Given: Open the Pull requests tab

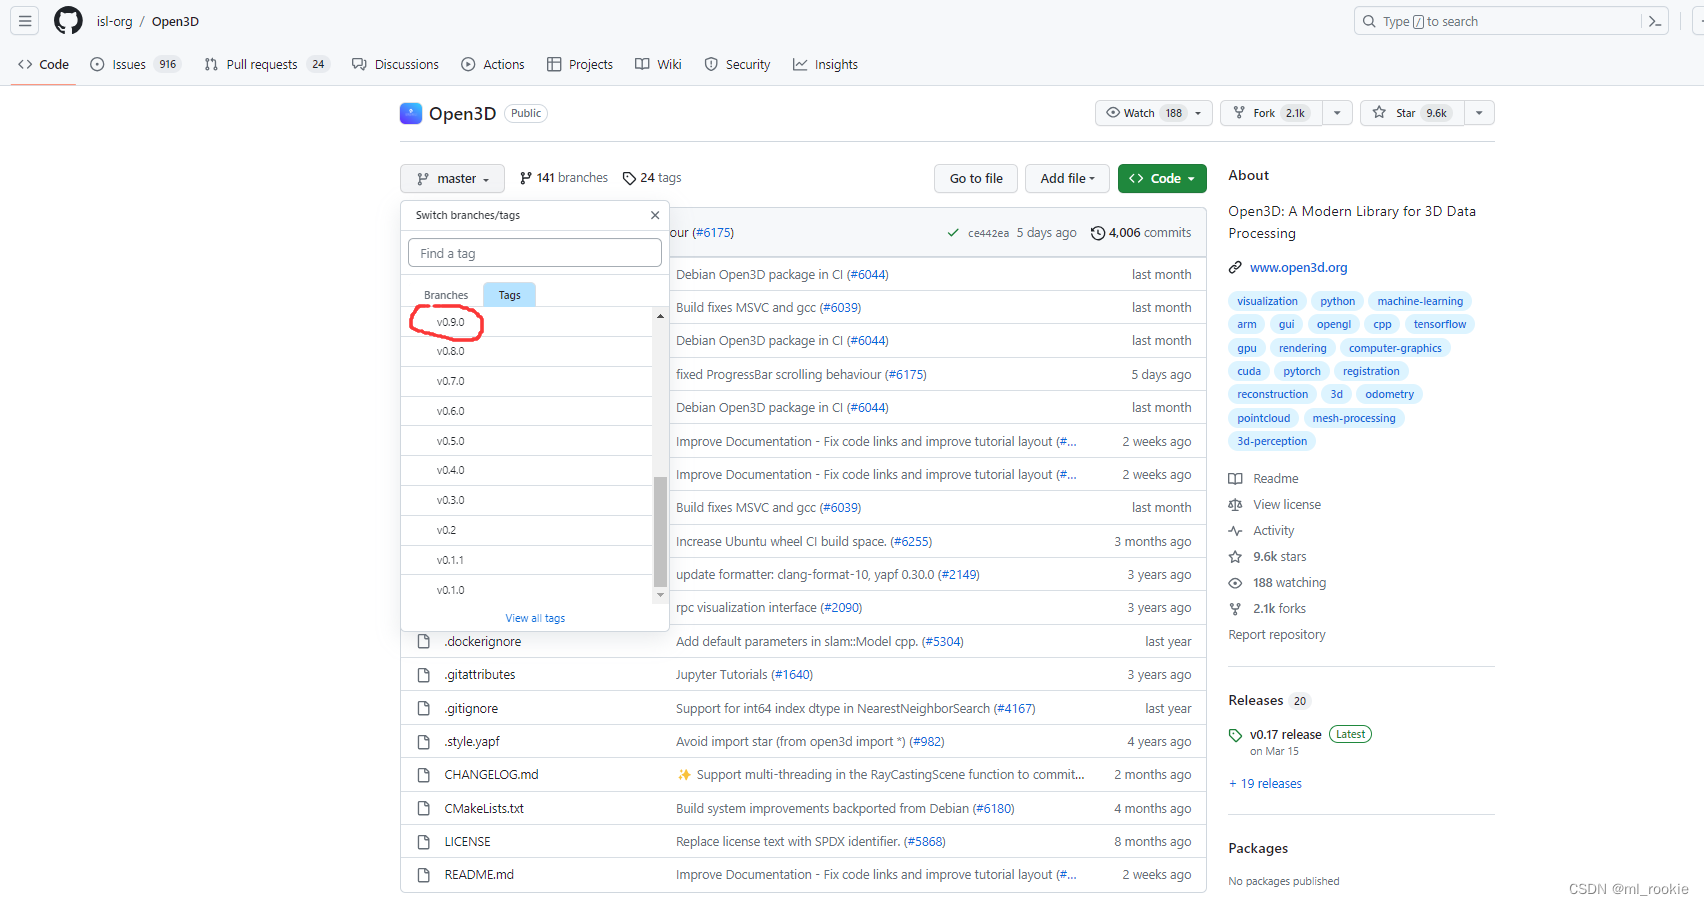Looking at the screenshot, I should 267,65.
